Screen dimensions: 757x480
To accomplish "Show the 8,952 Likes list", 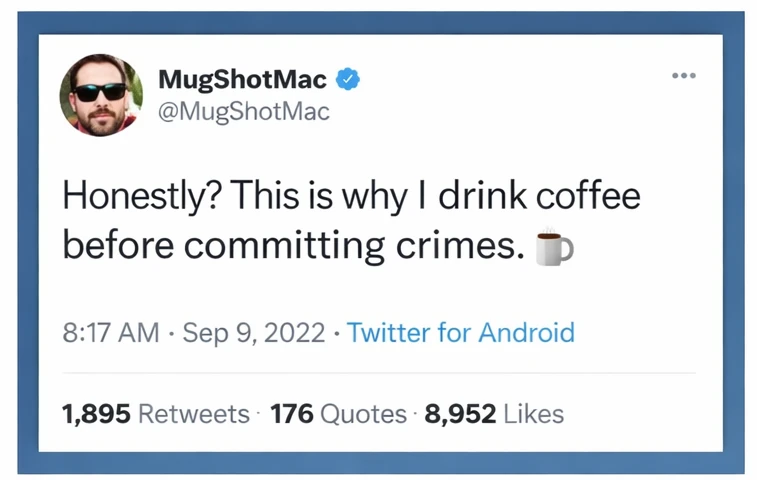I will click(x=494, y=413).
